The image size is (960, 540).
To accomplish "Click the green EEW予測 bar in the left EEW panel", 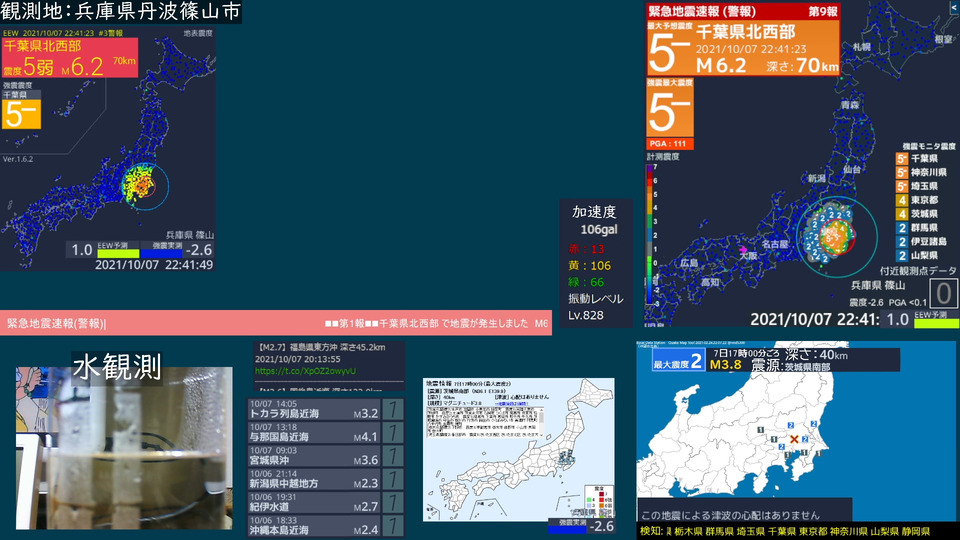I will tap(118, 253).
